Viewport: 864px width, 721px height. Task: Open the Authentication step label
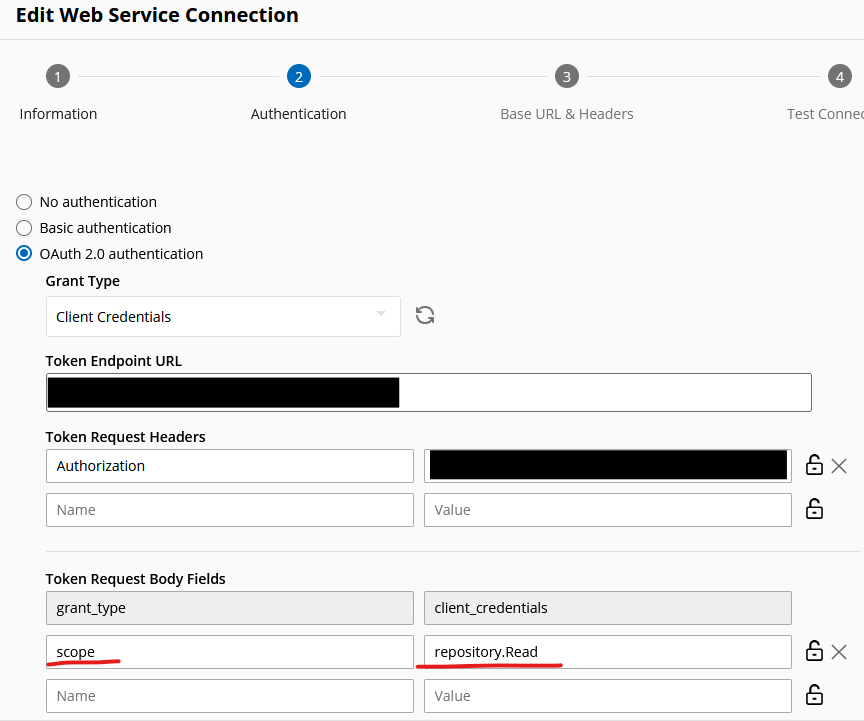coord(298,114)
